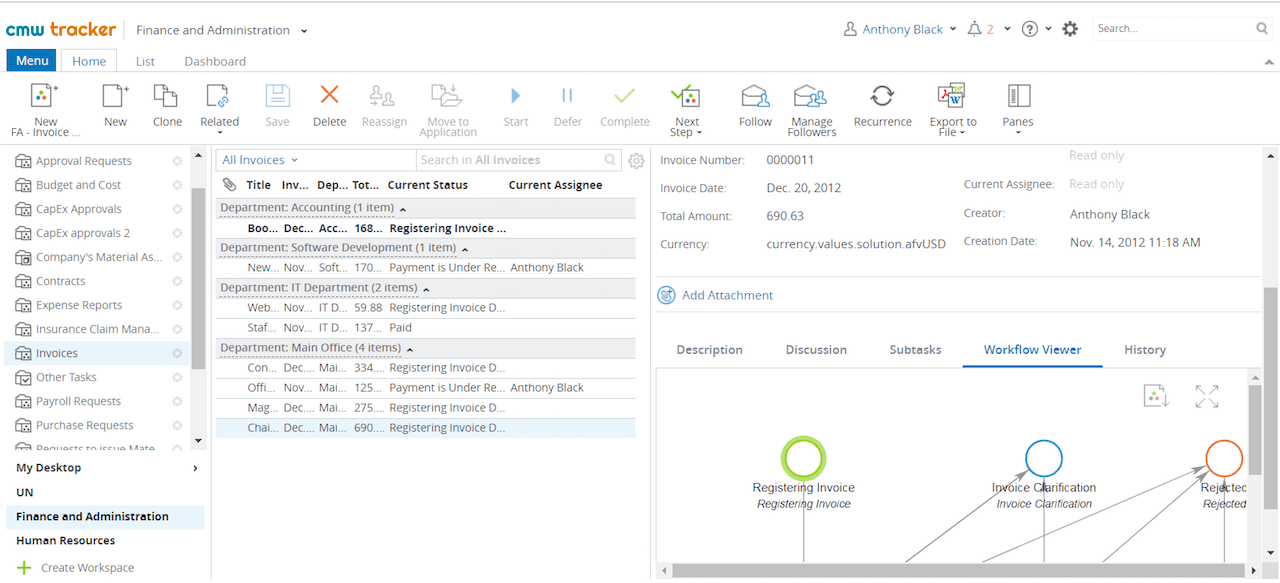
Task: Open the workflow full-screen view icon
Action: (x=1207, y=397)
